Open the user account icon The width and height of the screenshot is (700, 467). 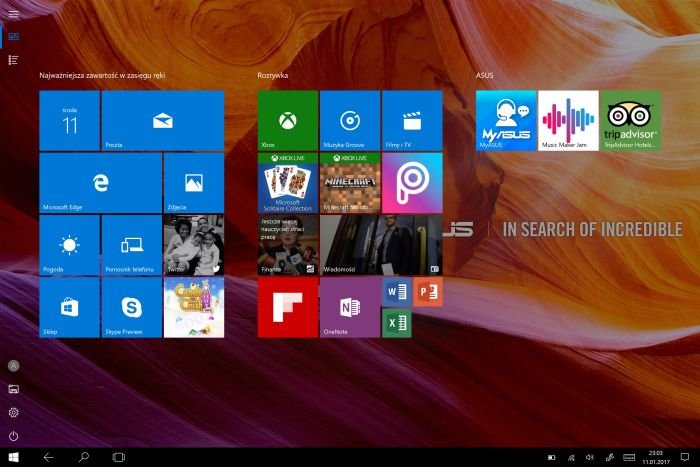pyautogui.click(x=13, y=366)
